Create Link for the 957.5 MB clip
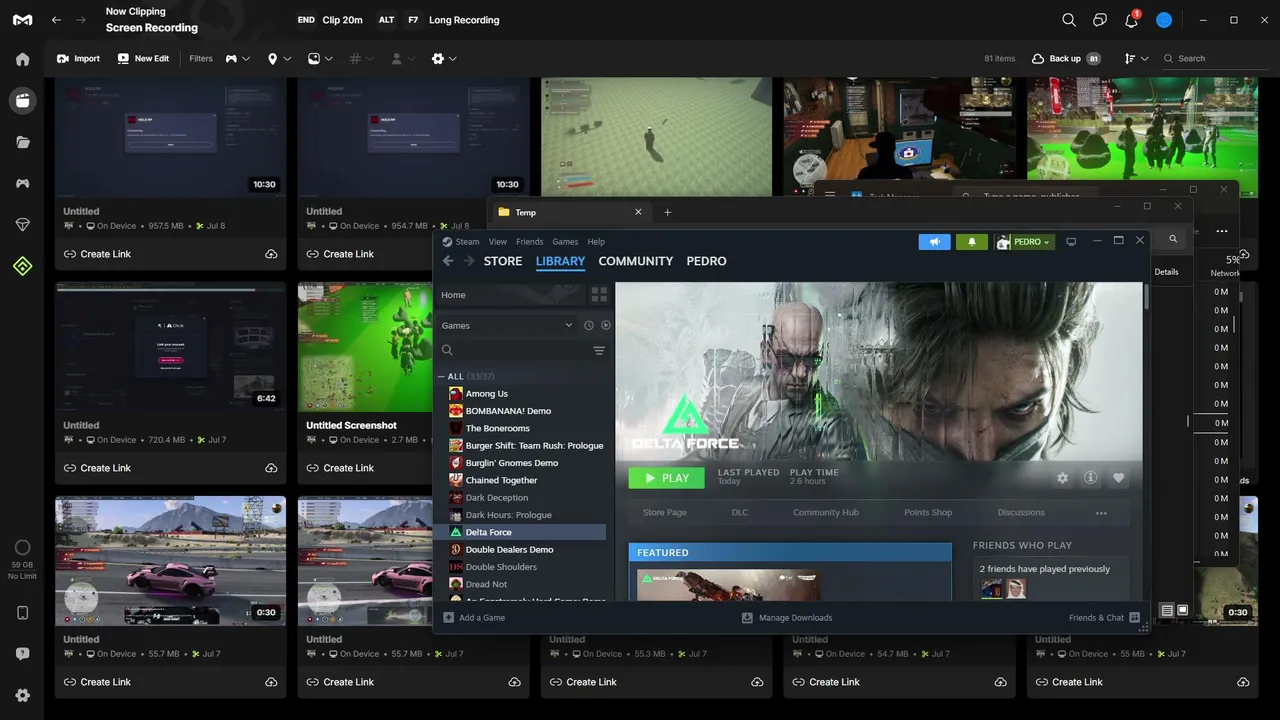Image resolution: width=1280 pixels, height=720 pixels. point(97,254)
